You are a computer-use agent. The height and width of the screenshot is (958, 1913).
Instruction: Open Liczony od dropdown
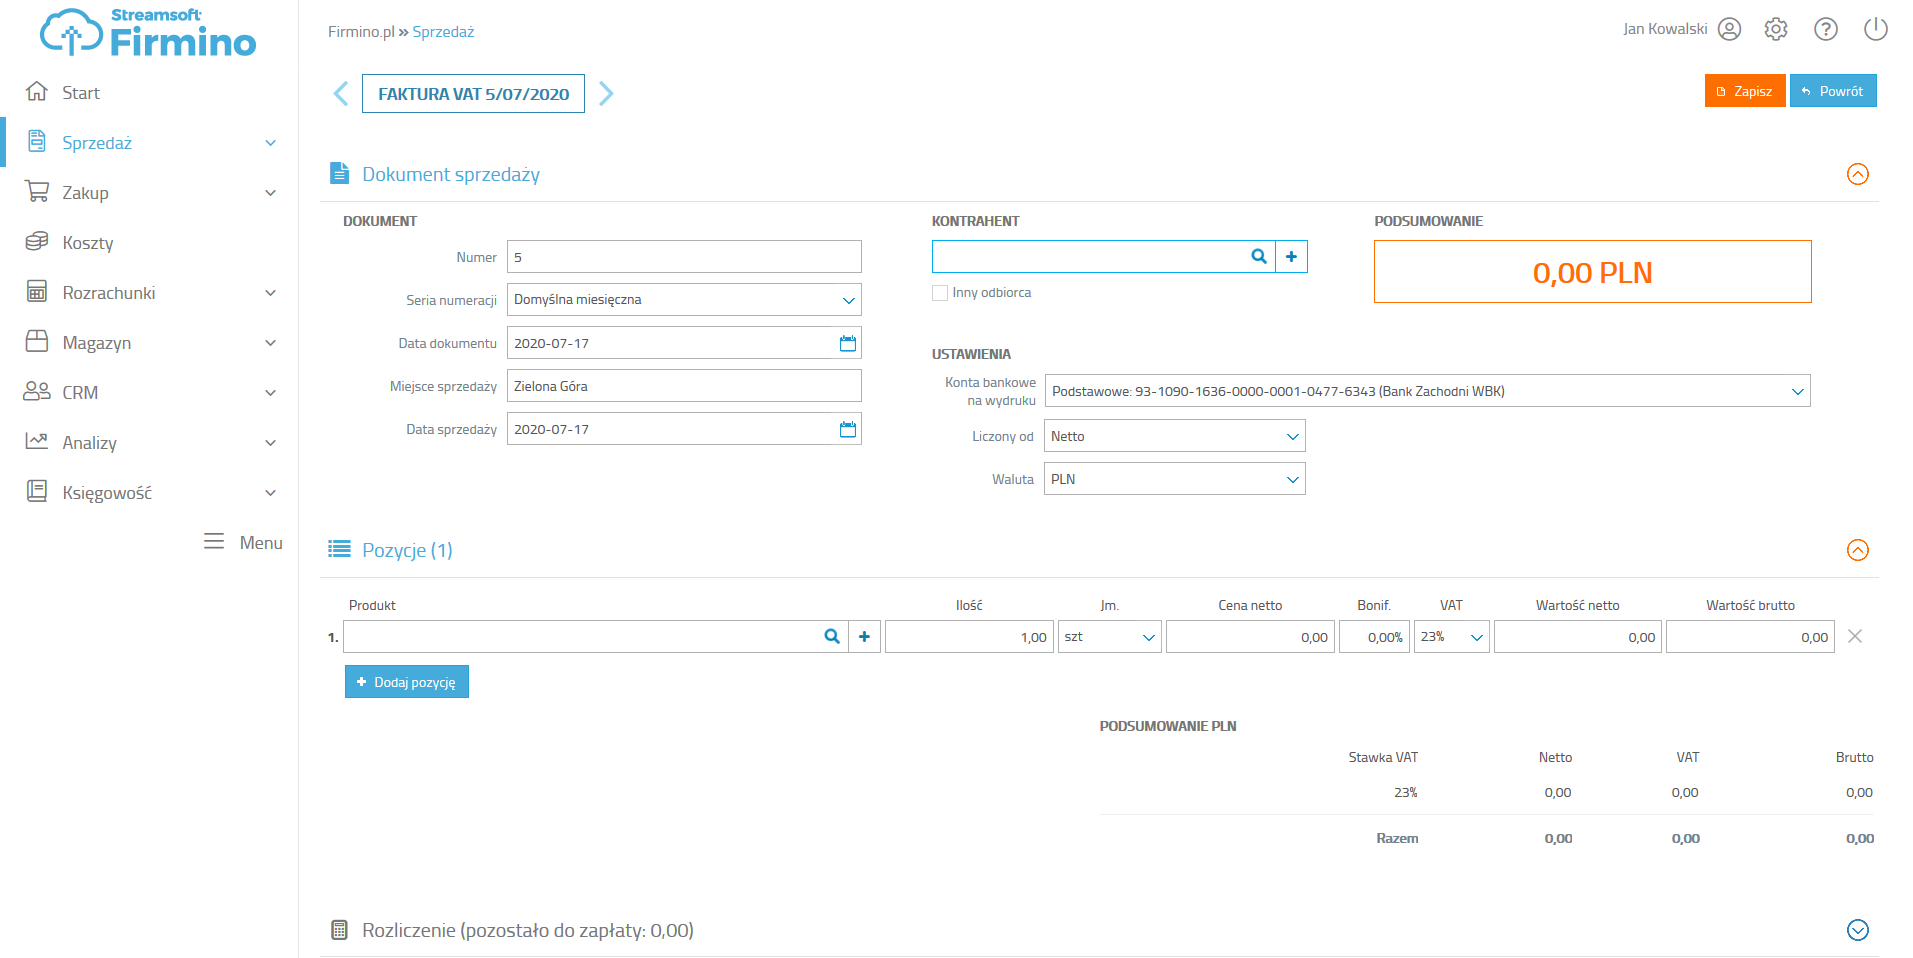coord(1174,436)
